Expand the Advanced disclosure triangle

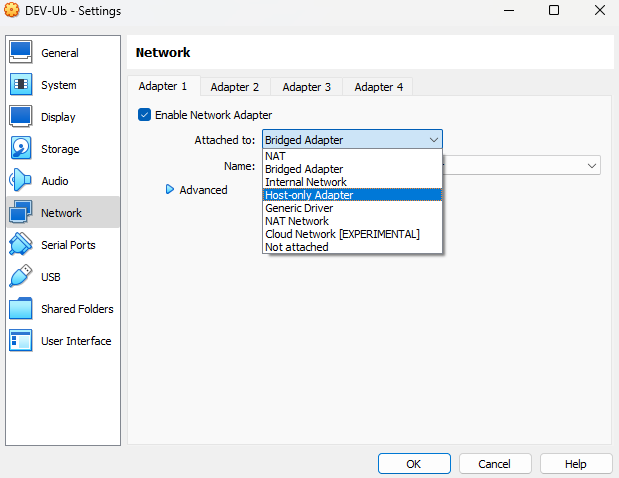170,189
